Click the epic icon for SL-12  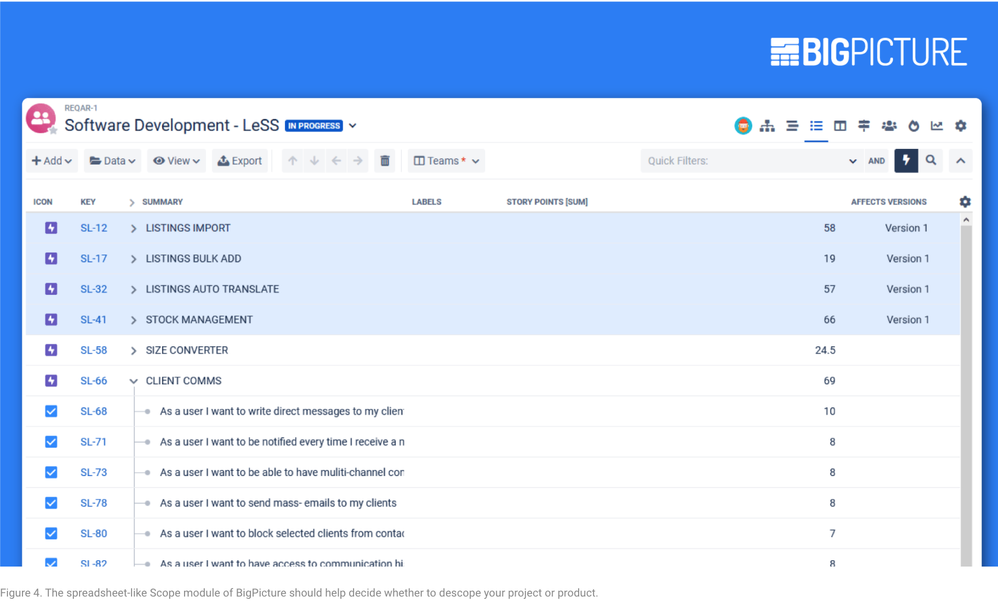51,228
